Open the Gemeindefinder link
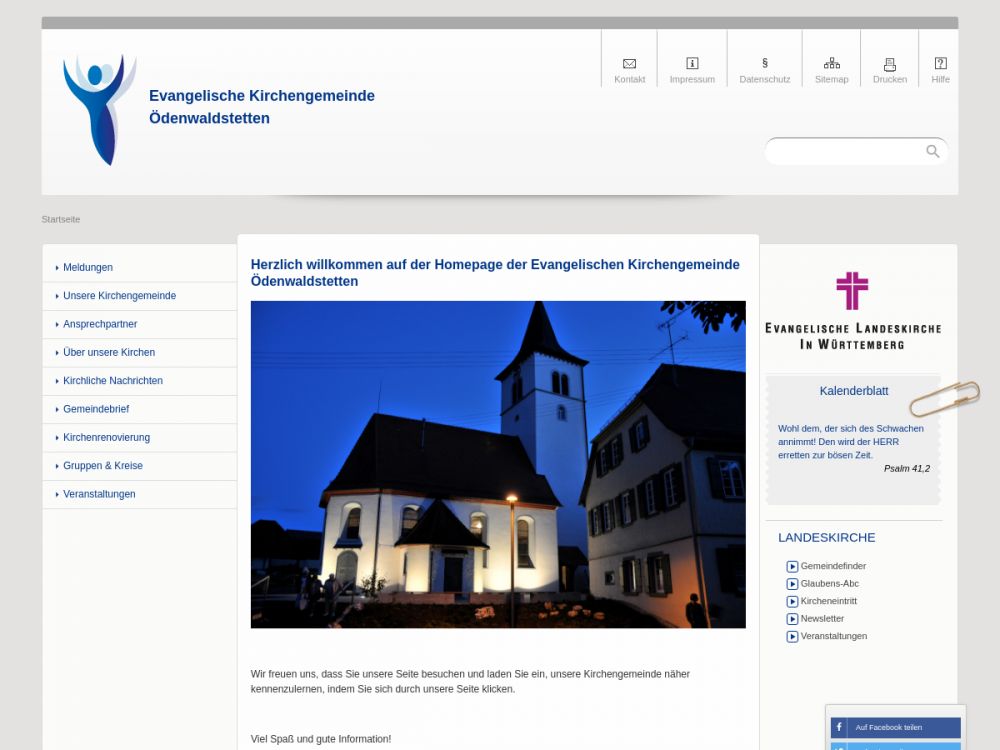This screenshot has width=1000, height=750. pyautogui.click(x=833, y=566)
